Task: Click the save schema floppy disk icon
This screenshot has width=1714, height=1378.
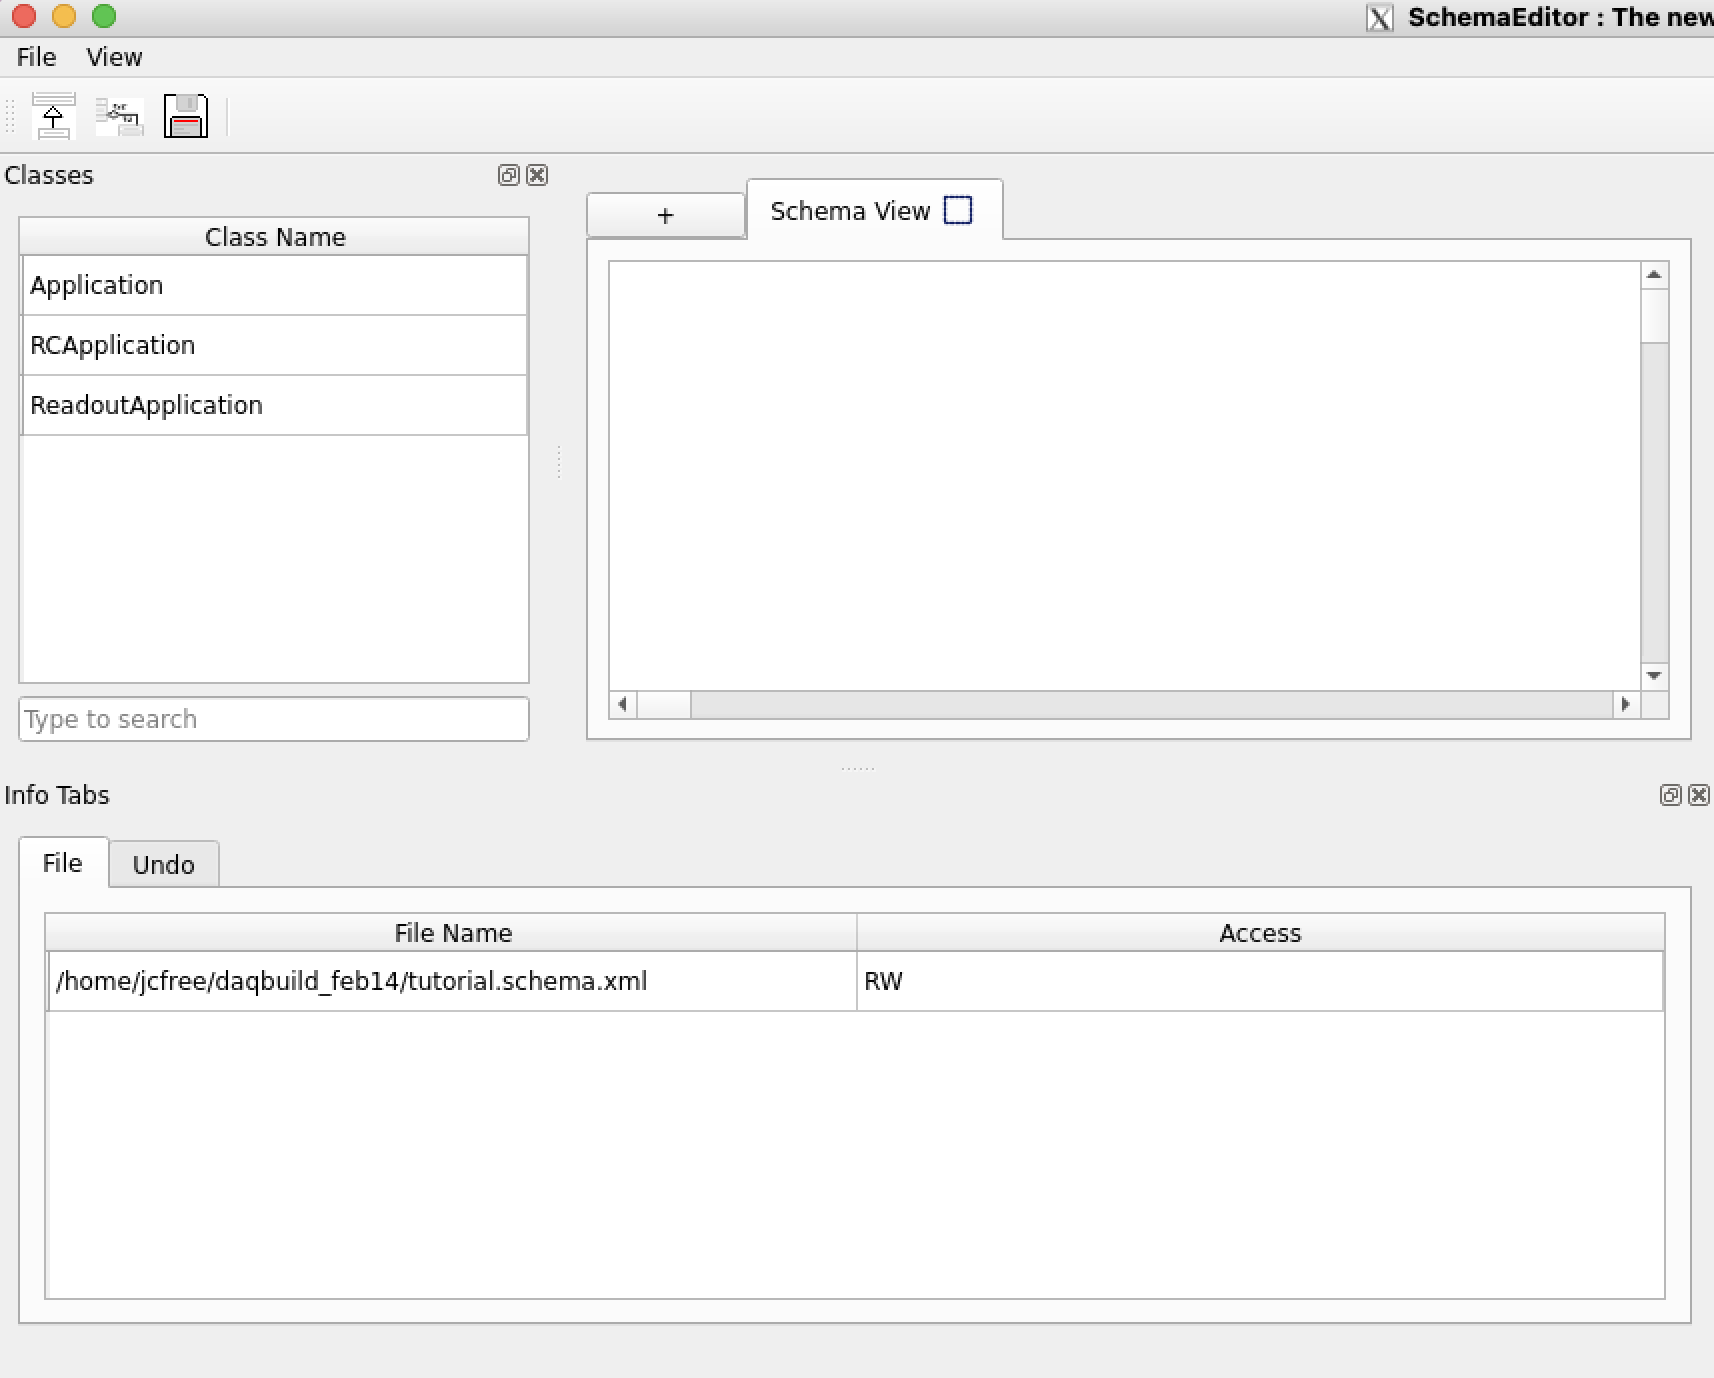Action: [x=186, y=116]
